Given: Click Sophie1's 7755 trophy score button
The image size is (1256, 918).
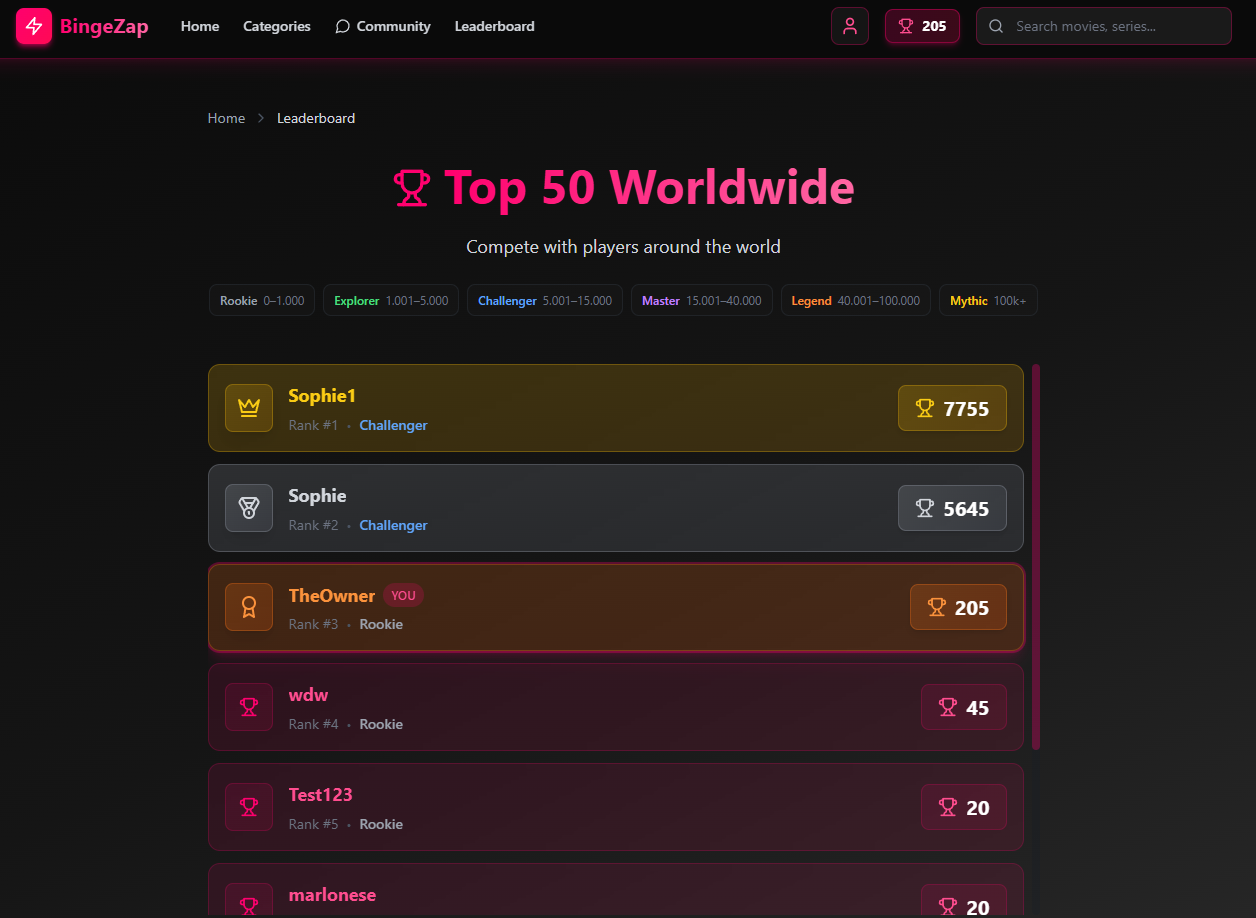Looking at the screenshot, I should click(x=952, y=408).
